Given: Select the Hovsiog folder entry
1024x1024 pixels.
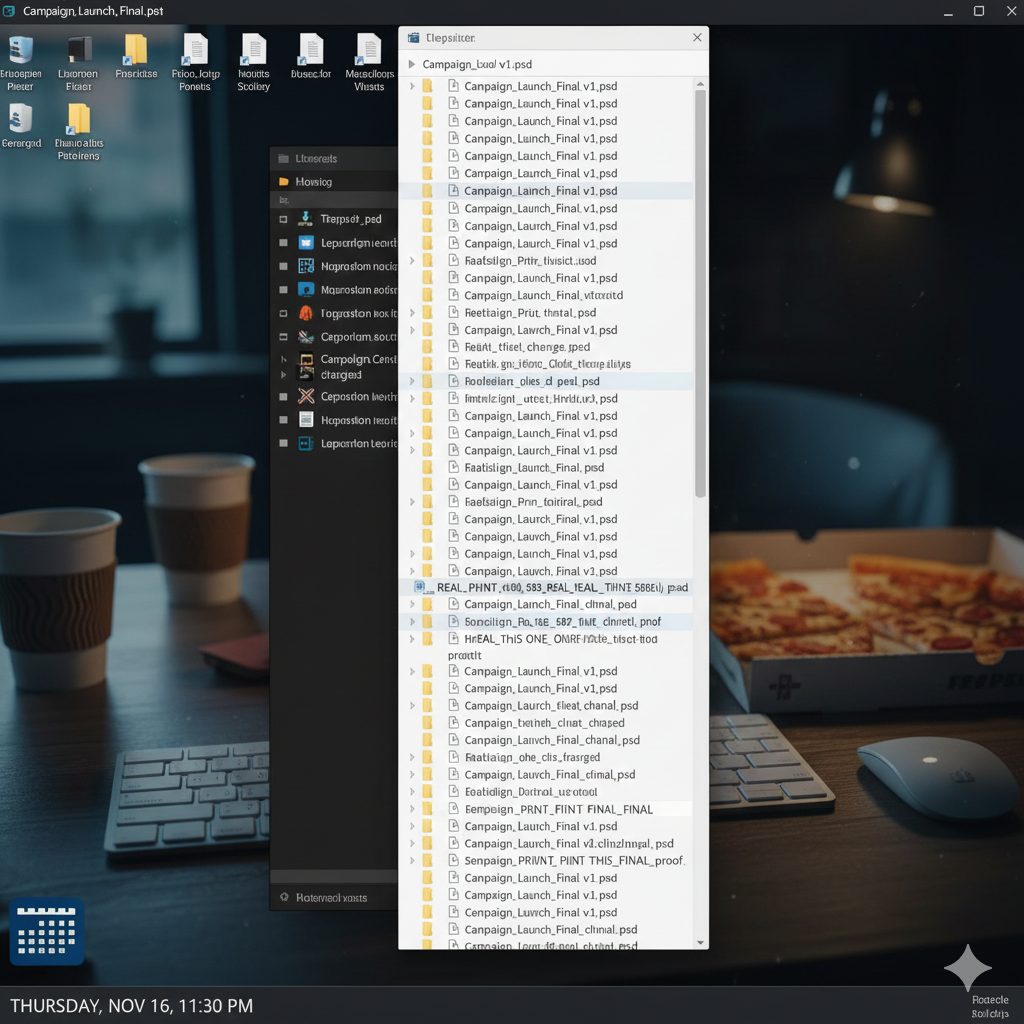Looking at the screenshot, I should [x=313, y=182].
